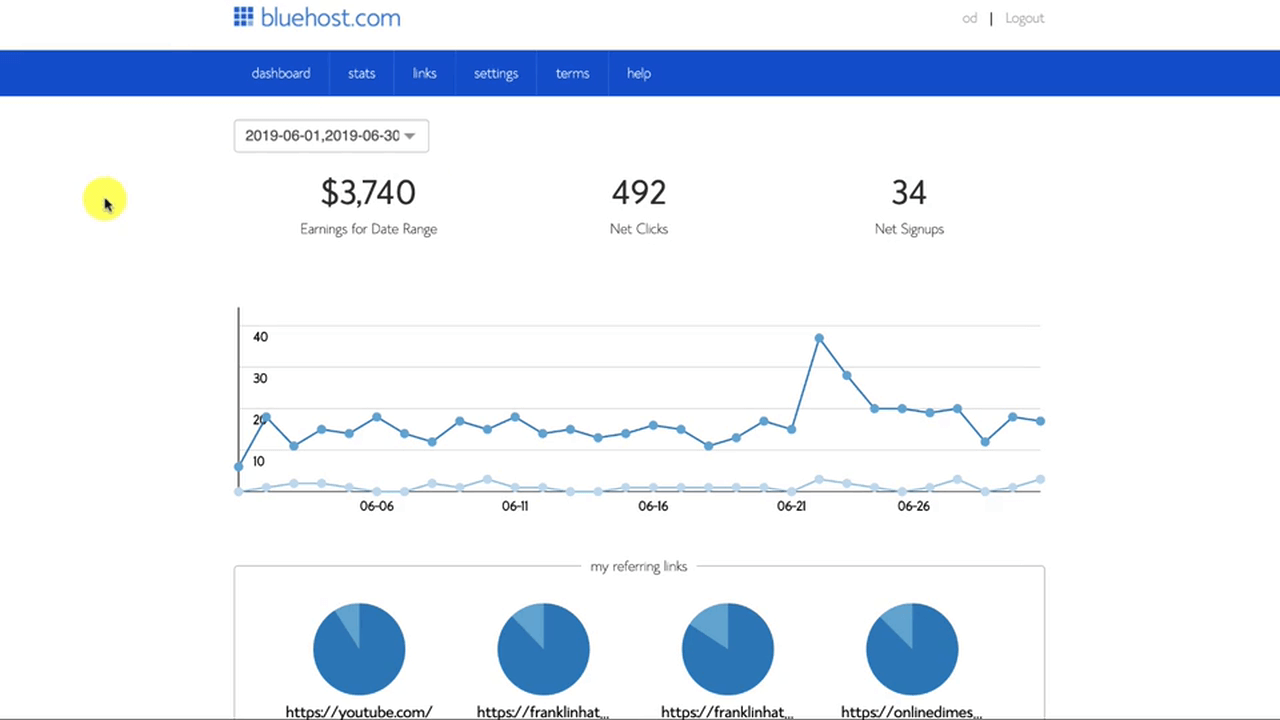This screenshot has width=1280, height=720.
Task: Click the peak data point near 06-22
Action: click(819, 339)
